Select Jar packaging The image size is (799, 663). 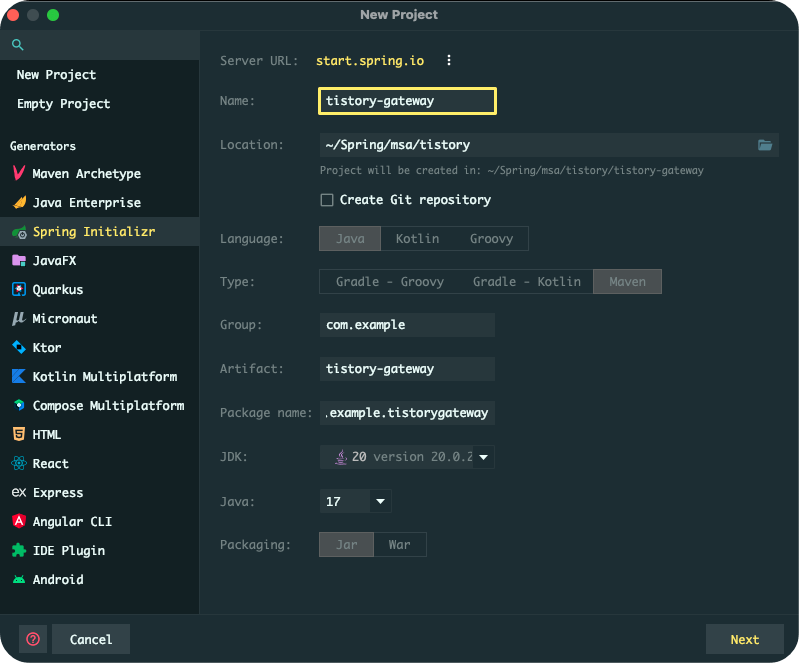[x=347, y=545]
